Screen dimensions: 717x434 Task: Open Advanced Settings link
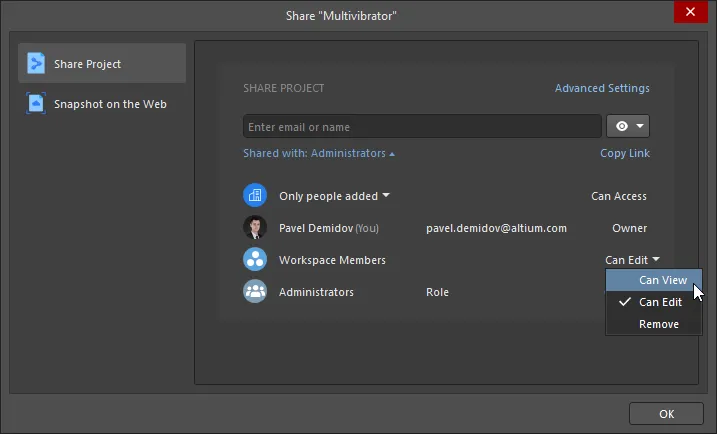coord(602,88)
